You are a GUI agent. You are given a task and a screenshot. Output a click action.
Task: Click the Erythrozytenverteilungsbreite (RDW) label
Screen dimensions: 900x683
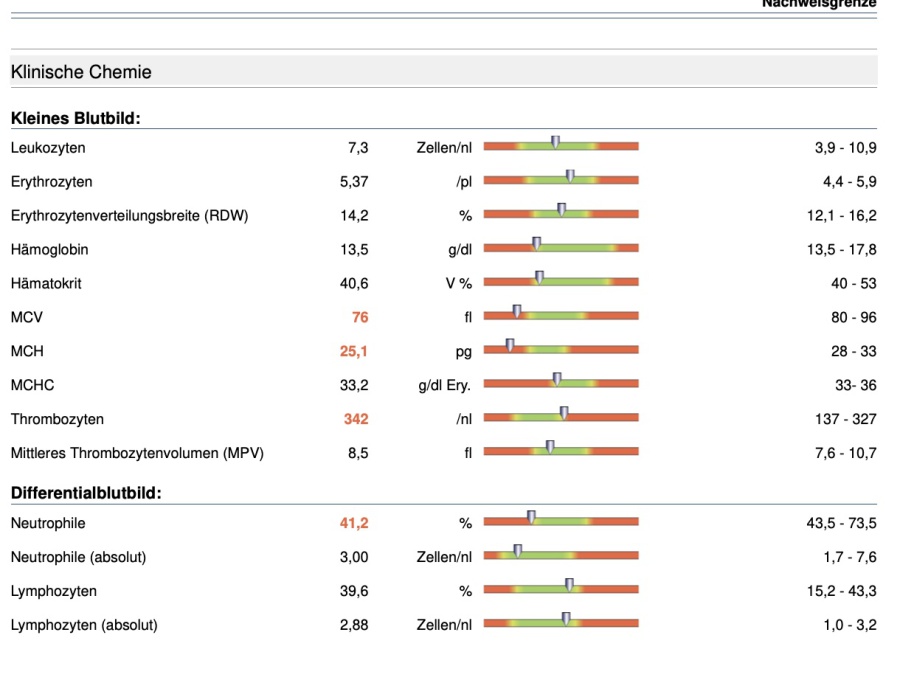[129, 216]
